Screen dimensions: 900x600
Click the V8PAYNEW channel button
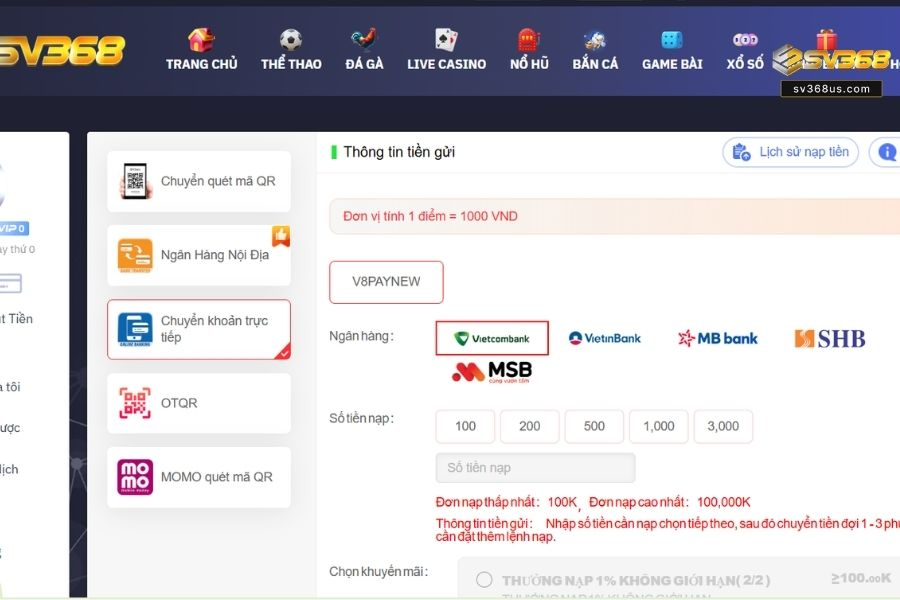tap(386, 282)
